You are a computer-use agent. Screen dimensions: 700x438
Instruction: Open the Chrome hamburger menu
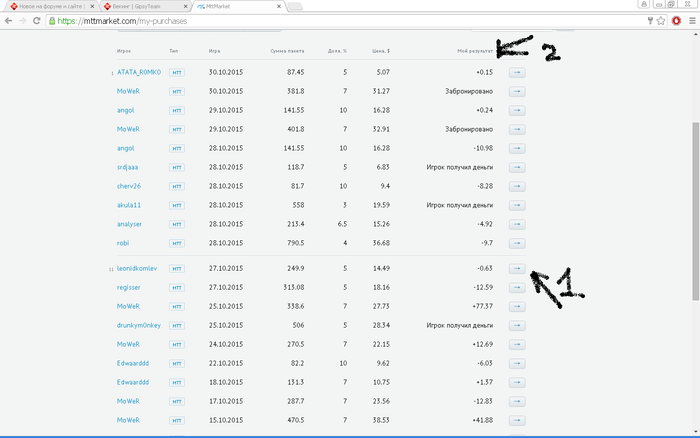692,21
